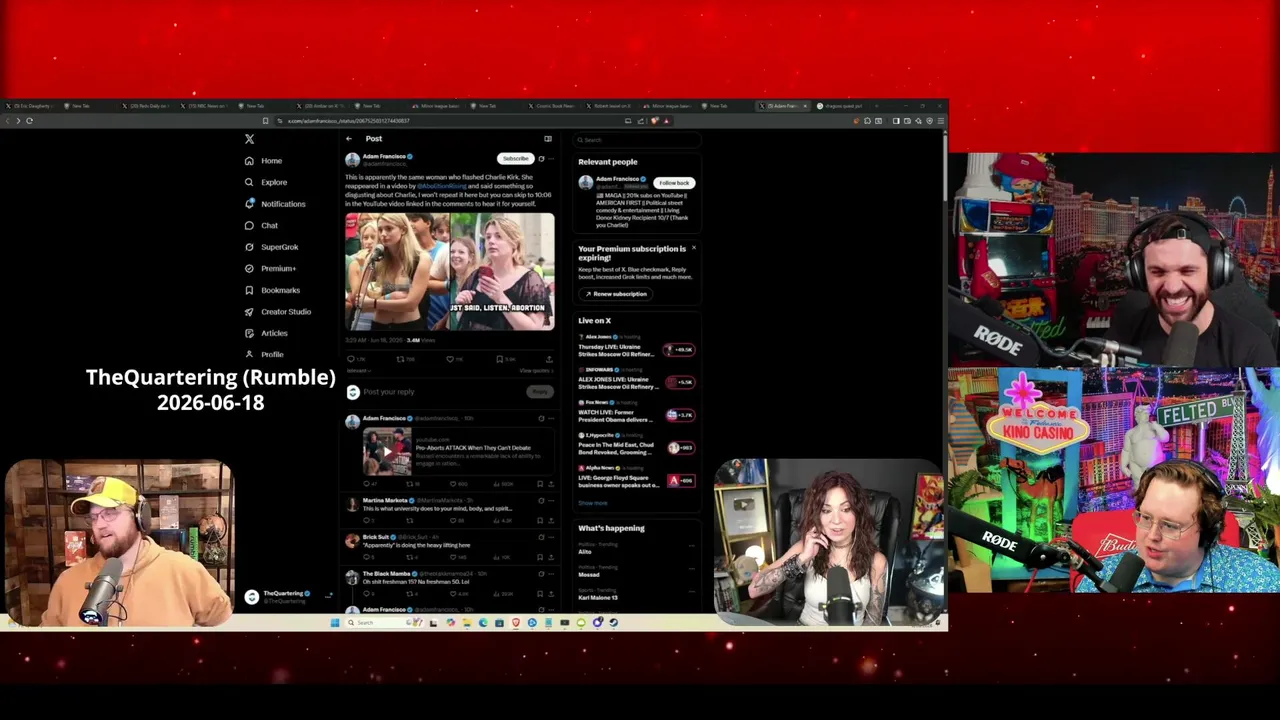Open the Windows Start menu

pos(335,623)
